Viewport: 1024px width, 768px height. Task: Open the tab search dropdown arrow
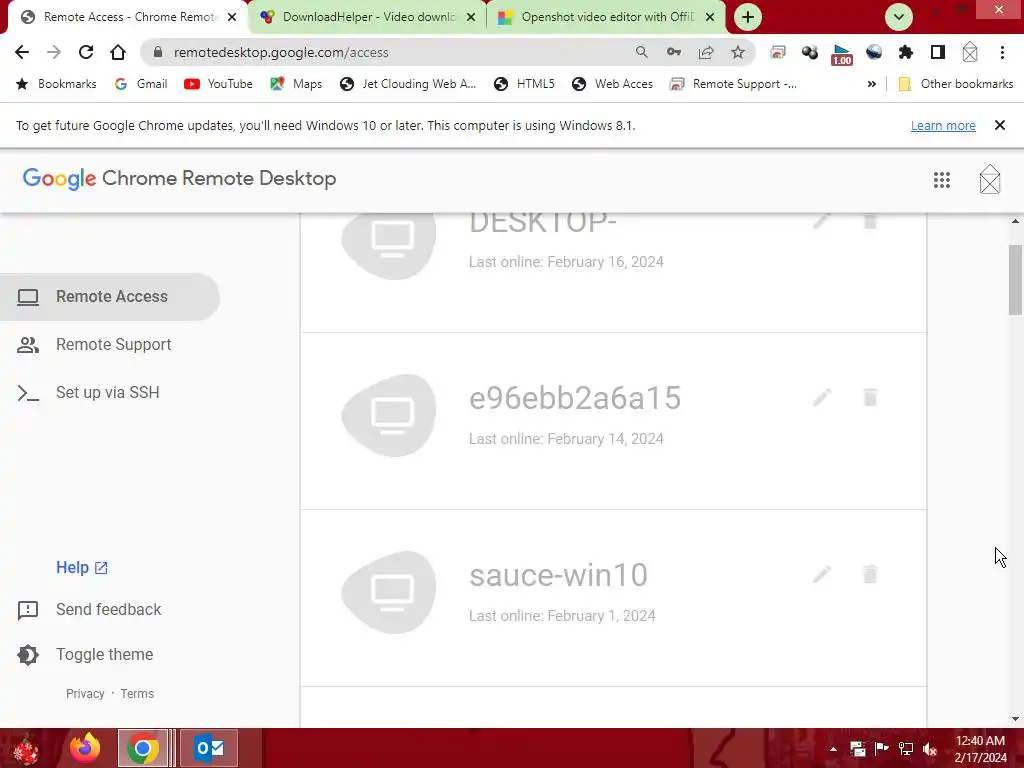[x=899, y=17]
